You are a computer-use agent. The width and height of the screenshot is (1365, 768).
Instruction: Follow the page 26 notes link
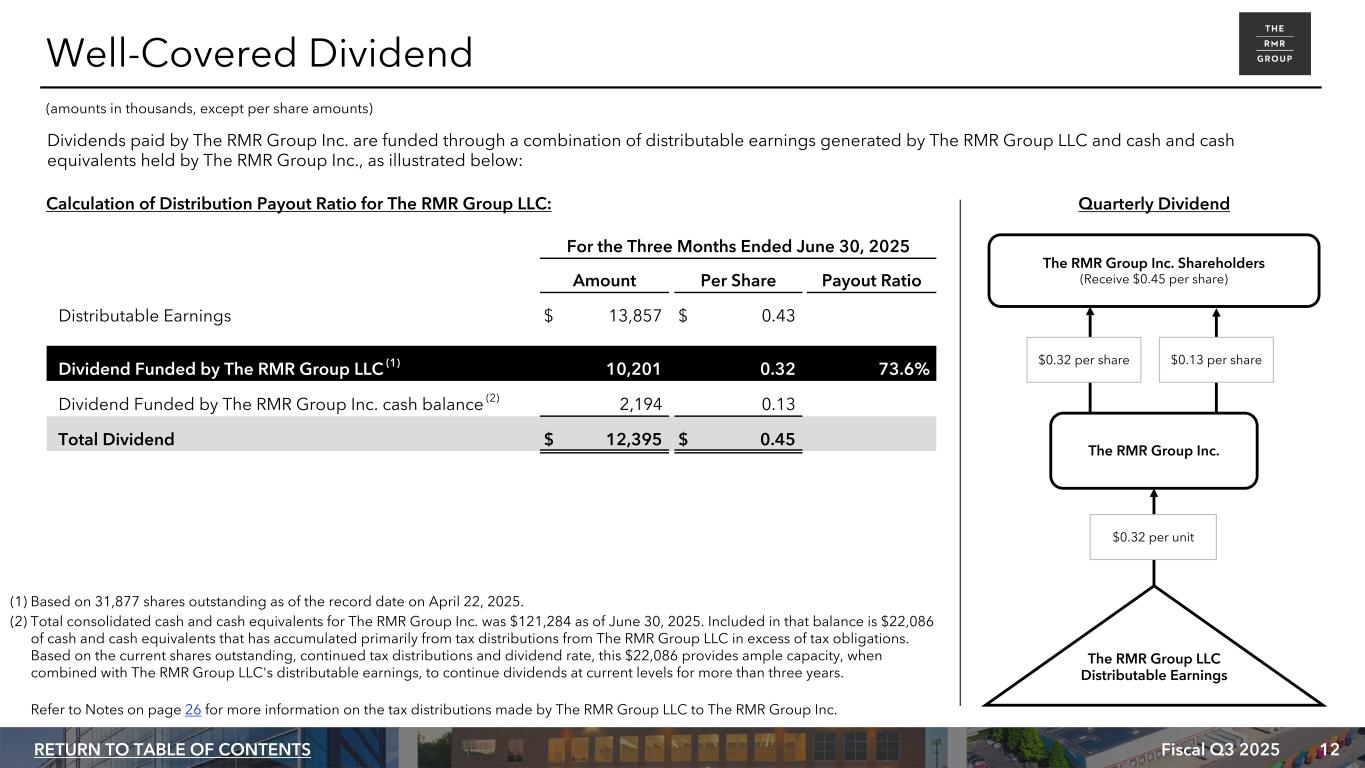(193, 710)
